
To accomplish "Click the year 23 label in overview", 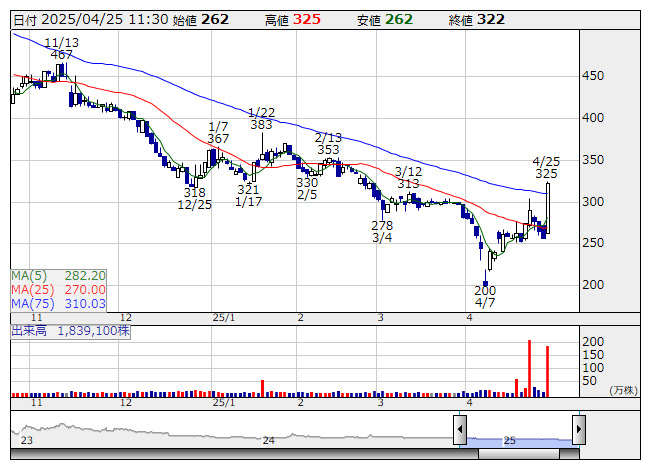I will coord(27,440).
